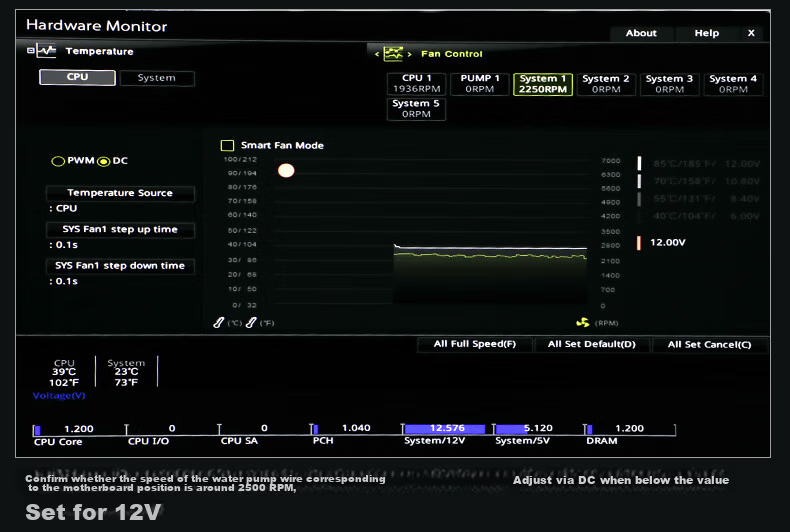Screen dimensions: 790x532
Task: Collapse Temperature section with small box icon
Action: tap(31, 50)
